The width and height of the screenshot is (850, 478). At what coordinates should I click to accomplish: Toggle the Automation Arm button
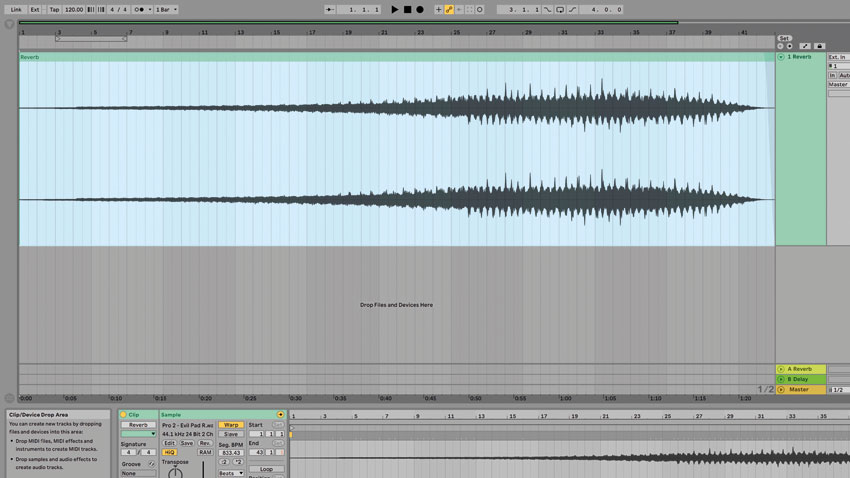(x=449, y=9)
